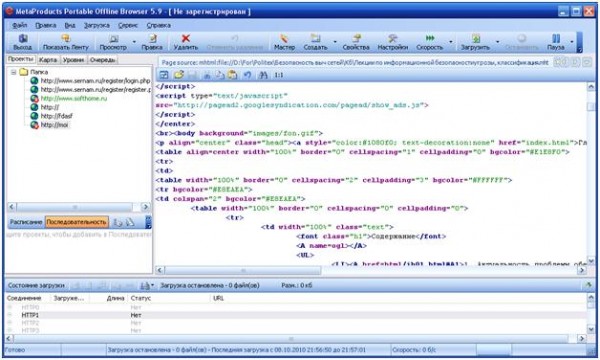
Task: Click the Просмотр (Preview) toolbar icon
Action: click(113, 38)
